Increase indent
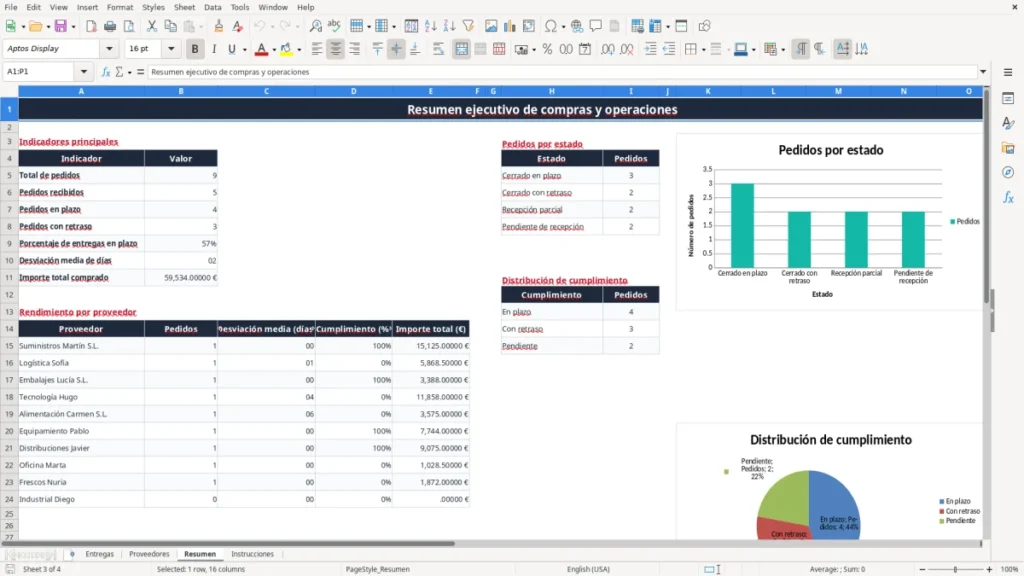The image size is (1024, 576). 650,49
